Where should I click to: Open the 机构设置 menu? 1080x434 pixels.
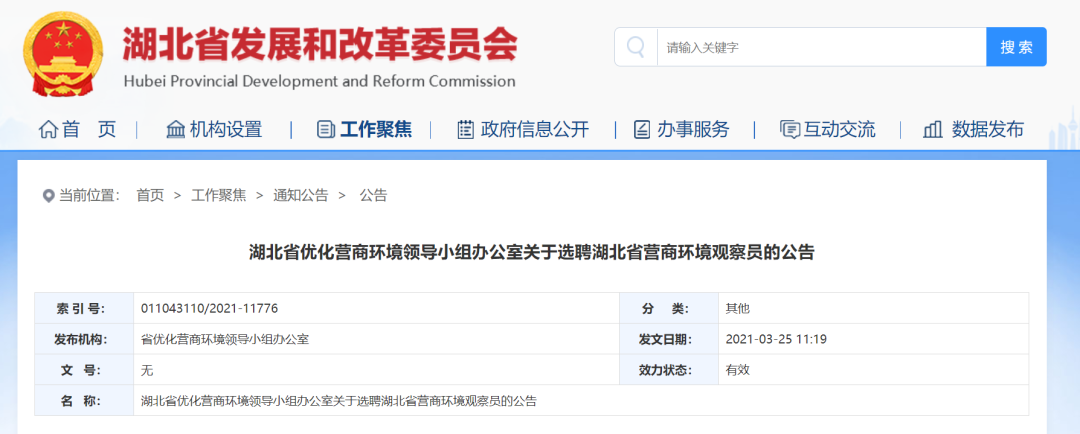point(225,129)
